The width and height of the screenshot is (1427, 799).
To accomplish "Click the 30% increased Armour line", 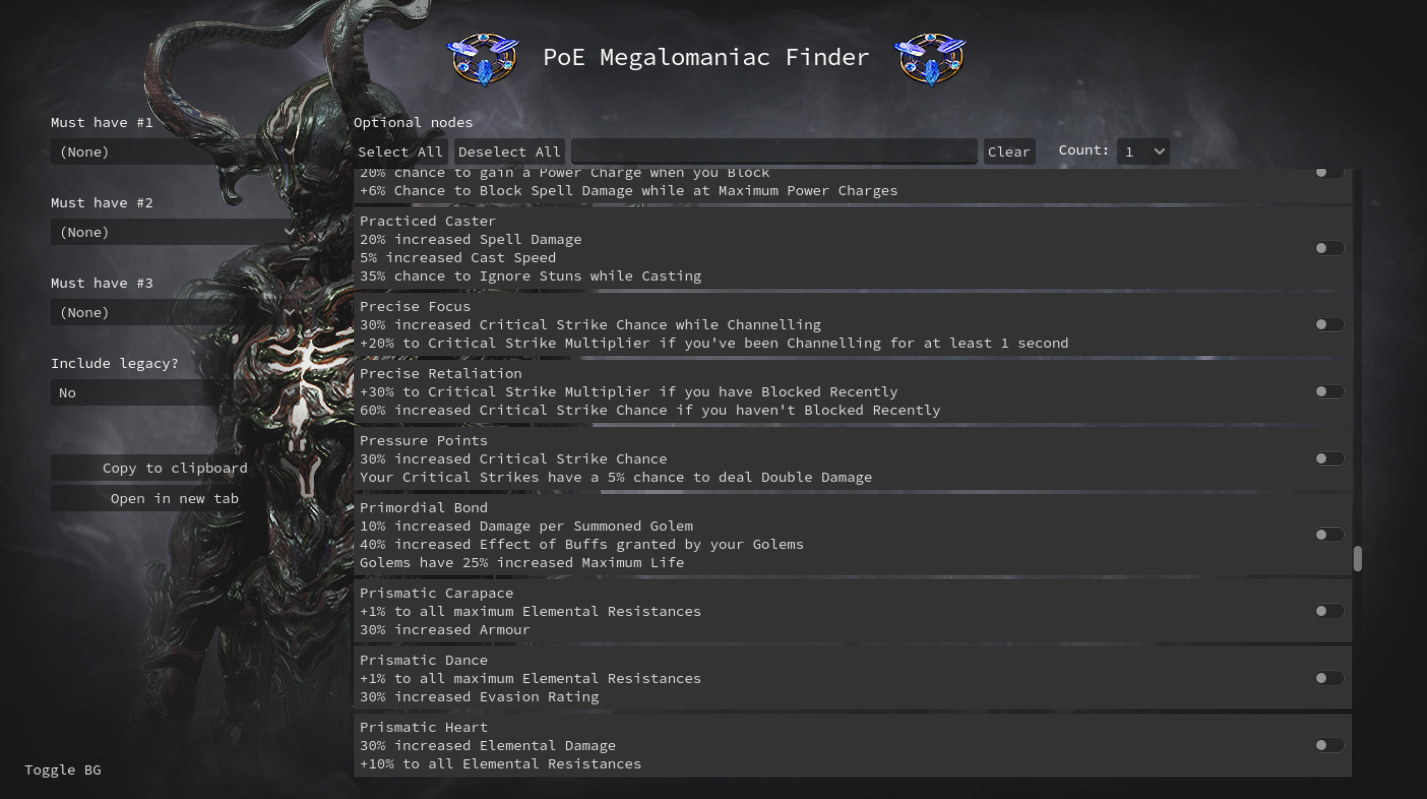I will (x=445, y=629).
